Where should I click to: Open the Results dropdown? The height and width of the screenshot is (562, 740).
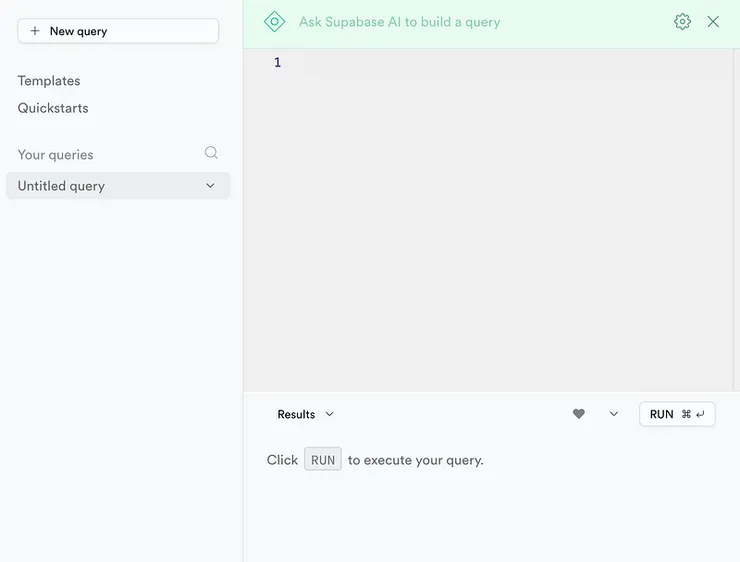(305, 414)
